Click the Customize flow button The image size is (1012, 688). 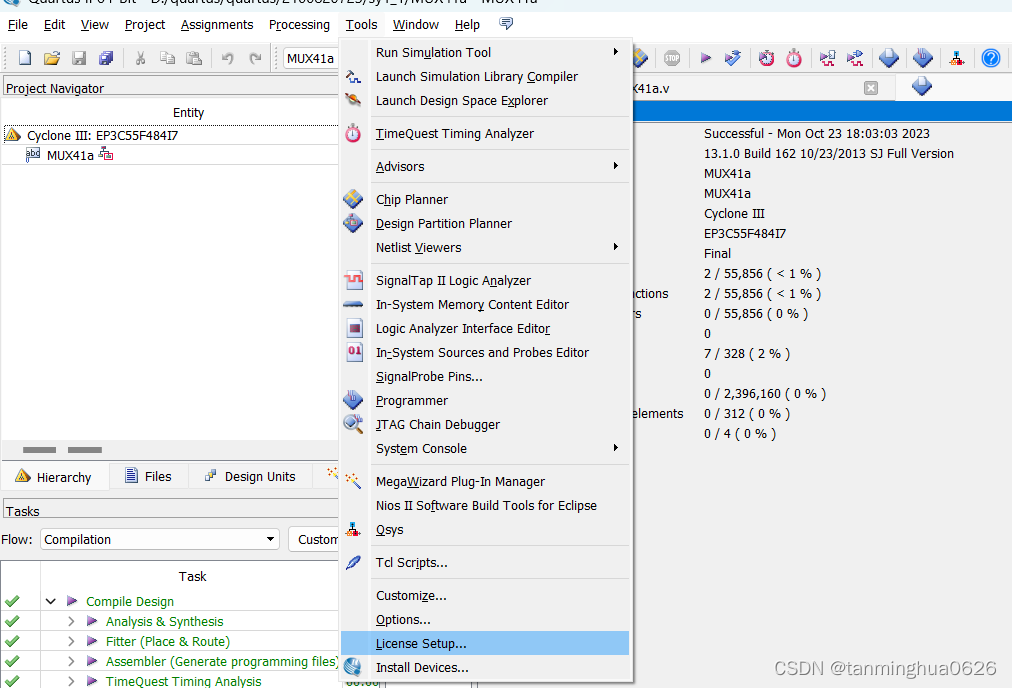tap(314, 540)
